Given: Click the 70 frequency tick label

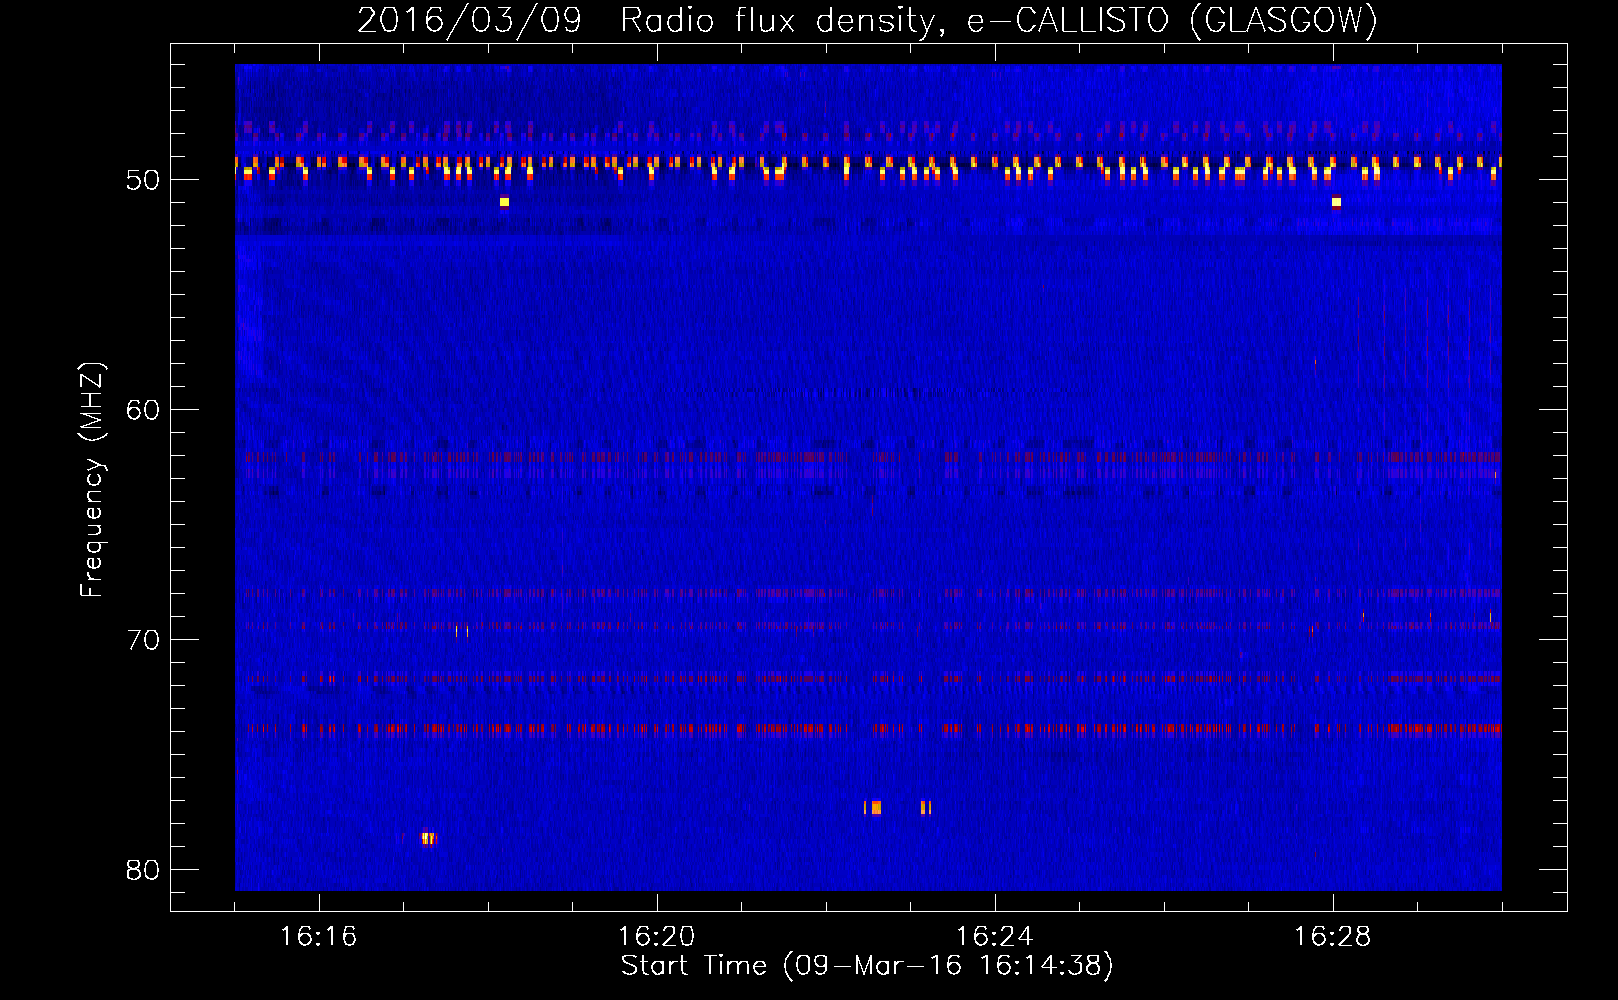Looking at the screenshot, I should [x=143, y=640].
